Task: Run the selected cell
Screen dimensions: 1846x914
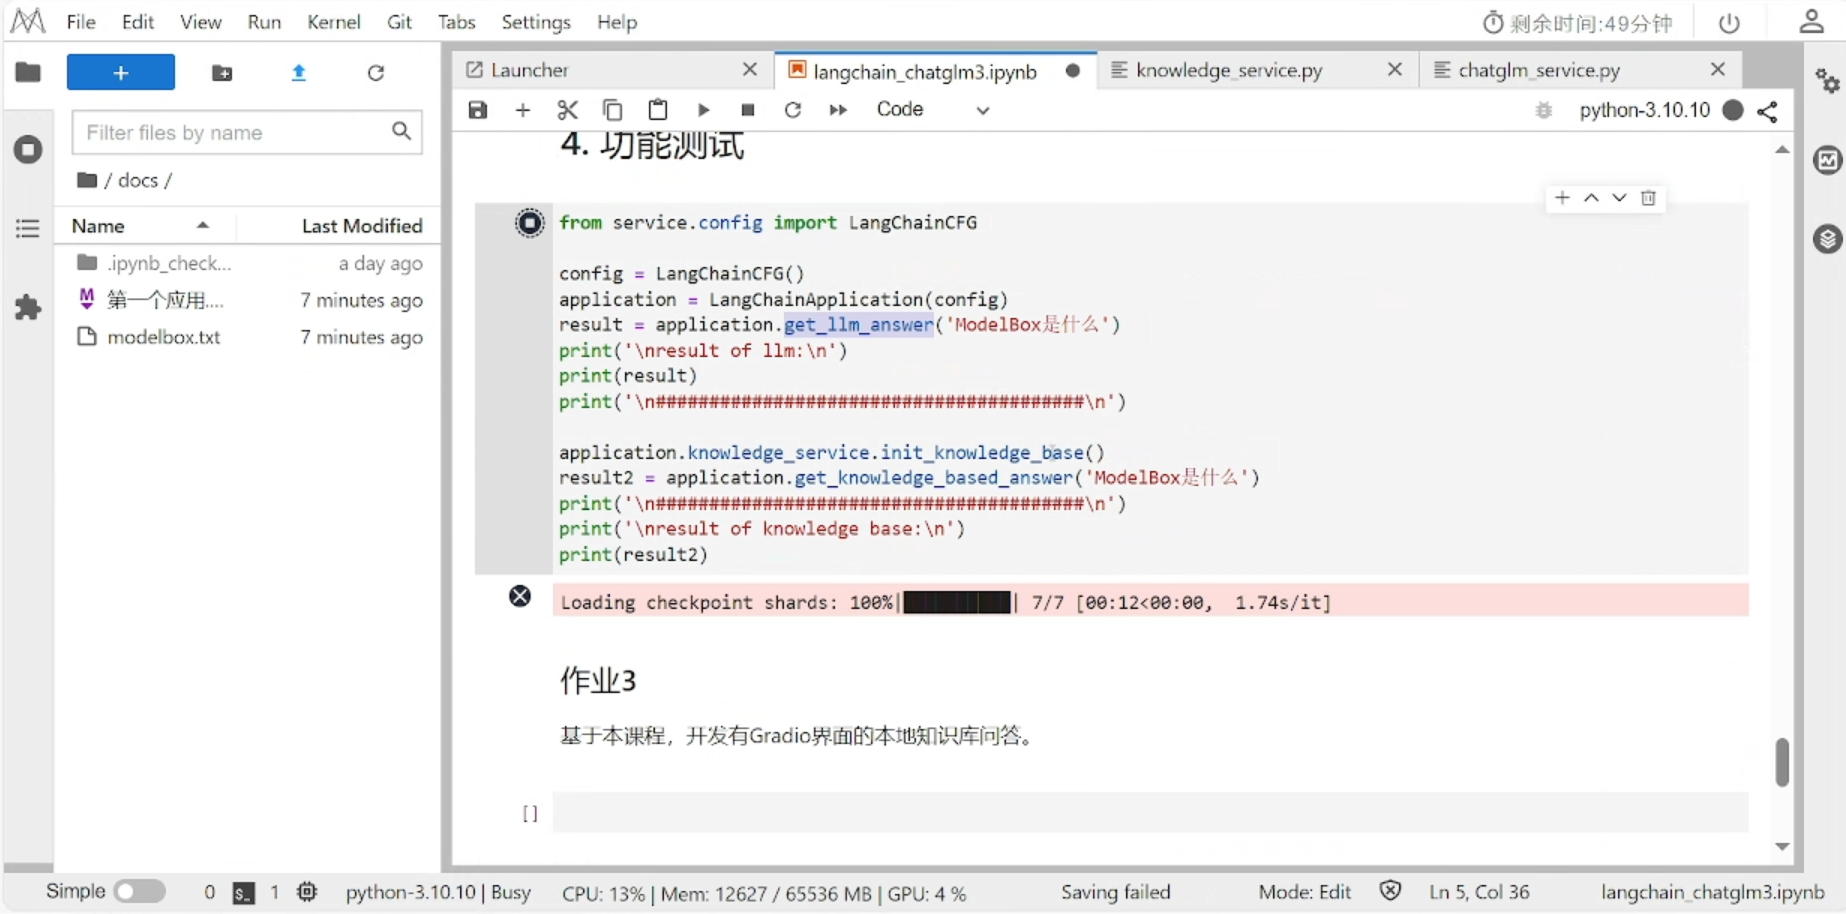Action: click(x=703, y=110)
